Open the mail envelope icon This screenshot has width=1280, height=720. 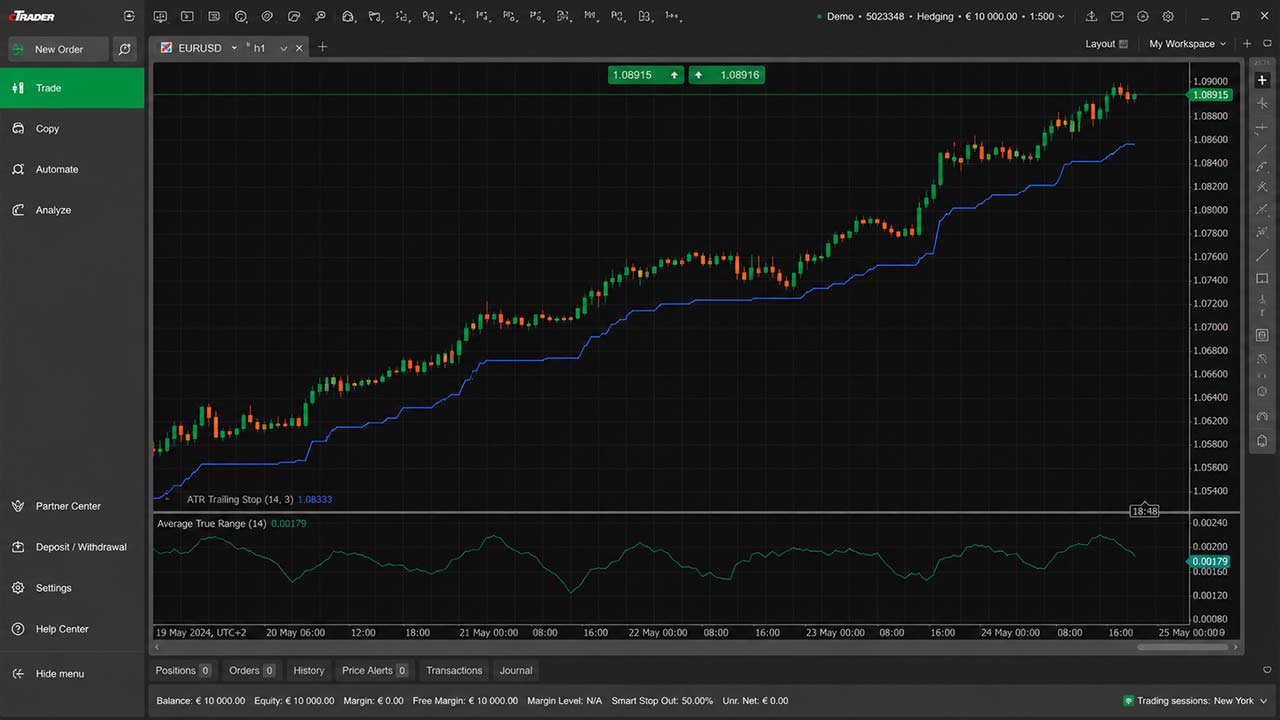tap(1117, 16)
